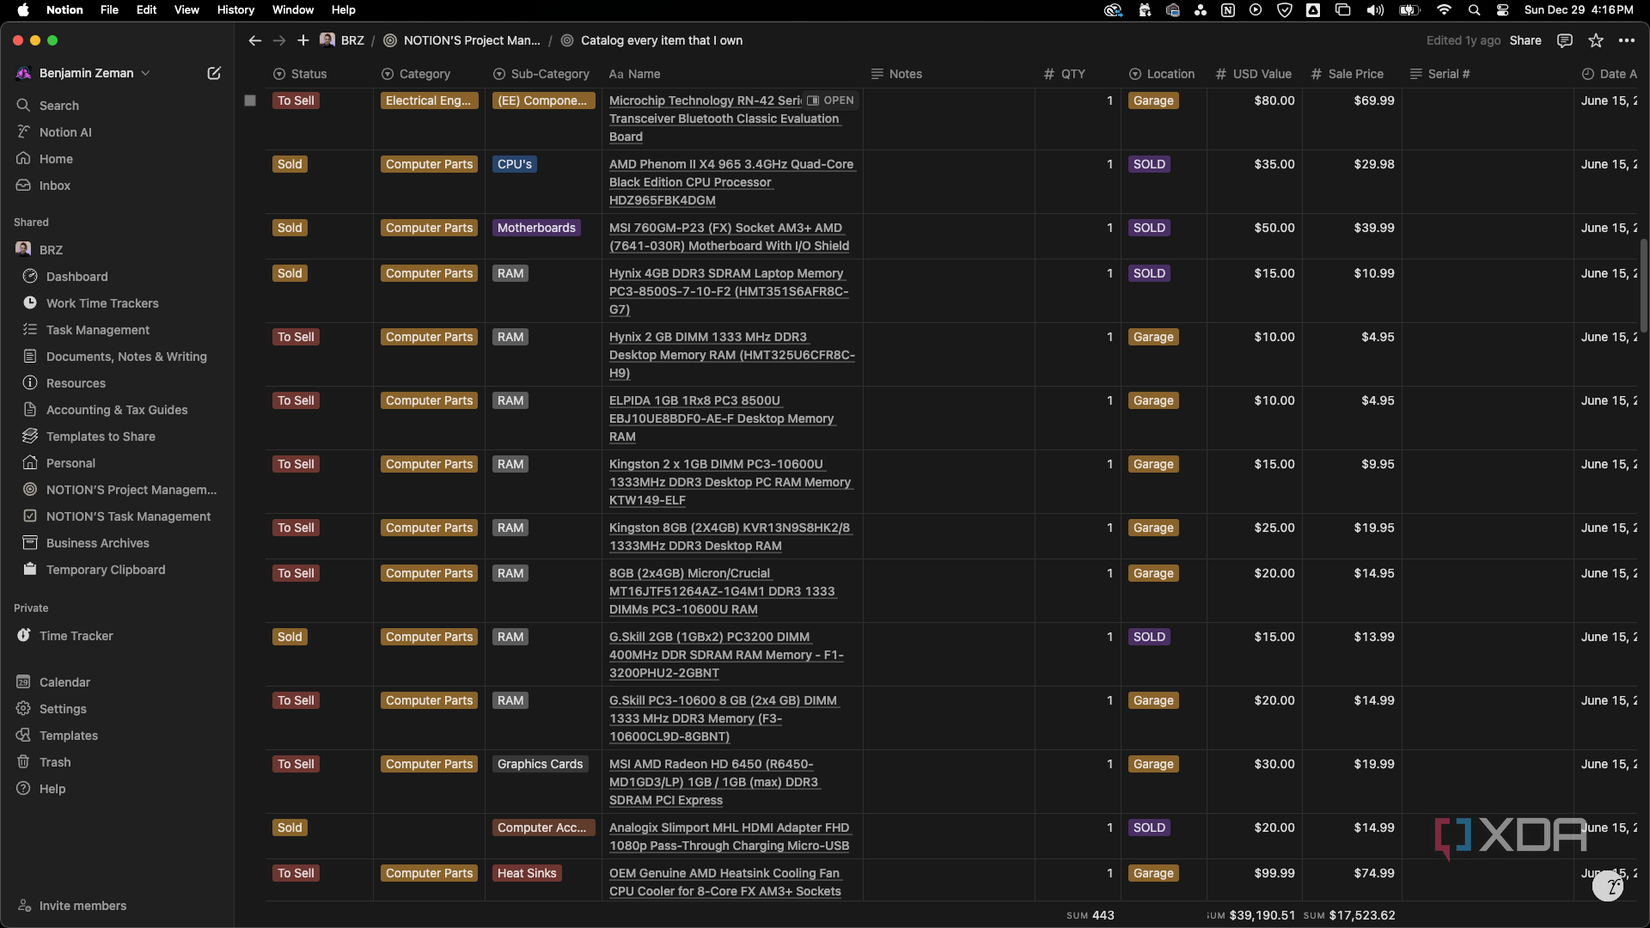The image size is (1650, 928).
Task: Open the Edit menu
Action: 146,10
